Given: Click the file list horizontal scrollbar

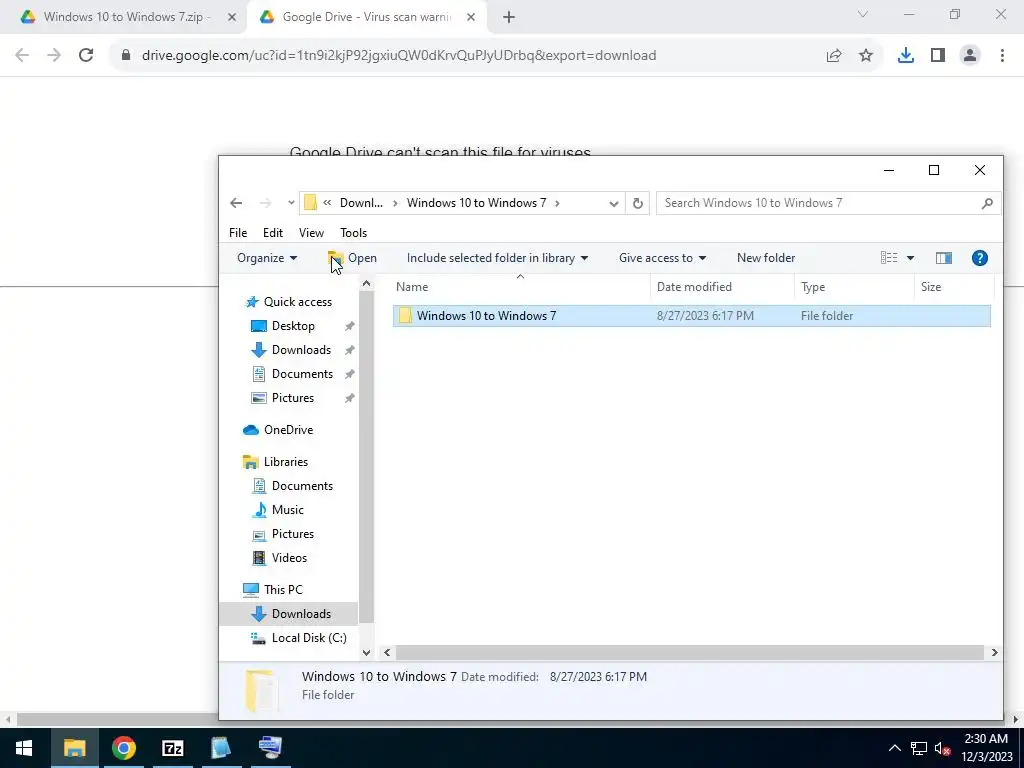Looking at the screenshot, I should click(x=690, y=652).
